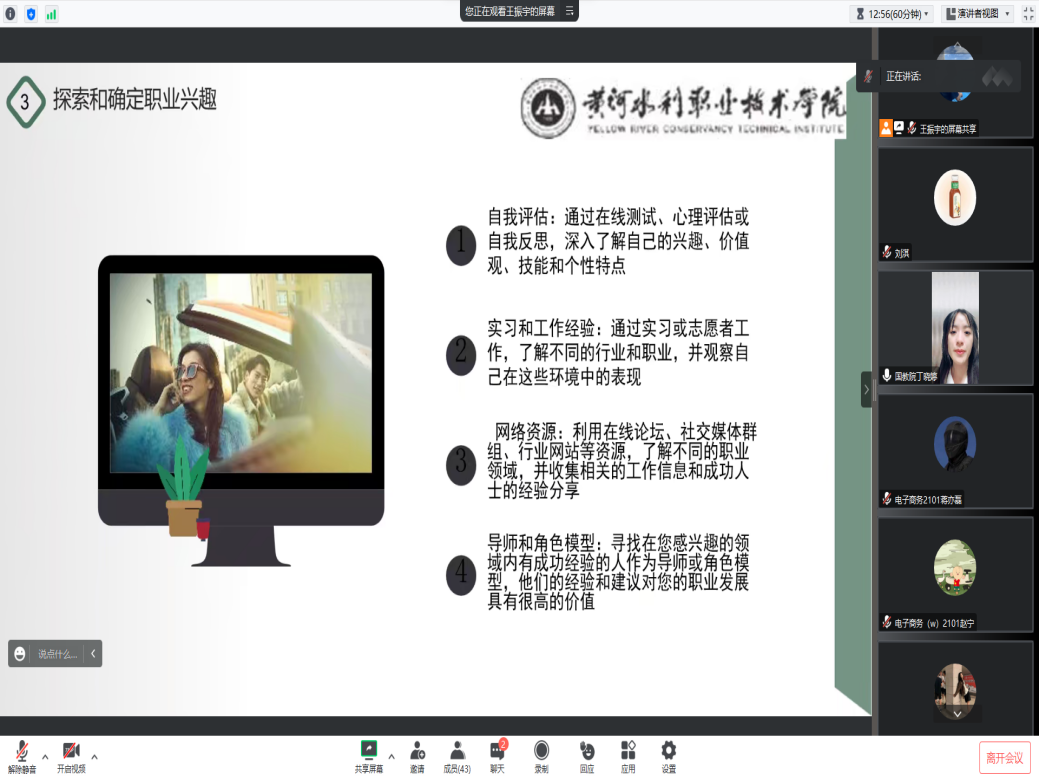Open the 演讲者视图 view layout menu
Screen dimensions: 1039x779
977,14
